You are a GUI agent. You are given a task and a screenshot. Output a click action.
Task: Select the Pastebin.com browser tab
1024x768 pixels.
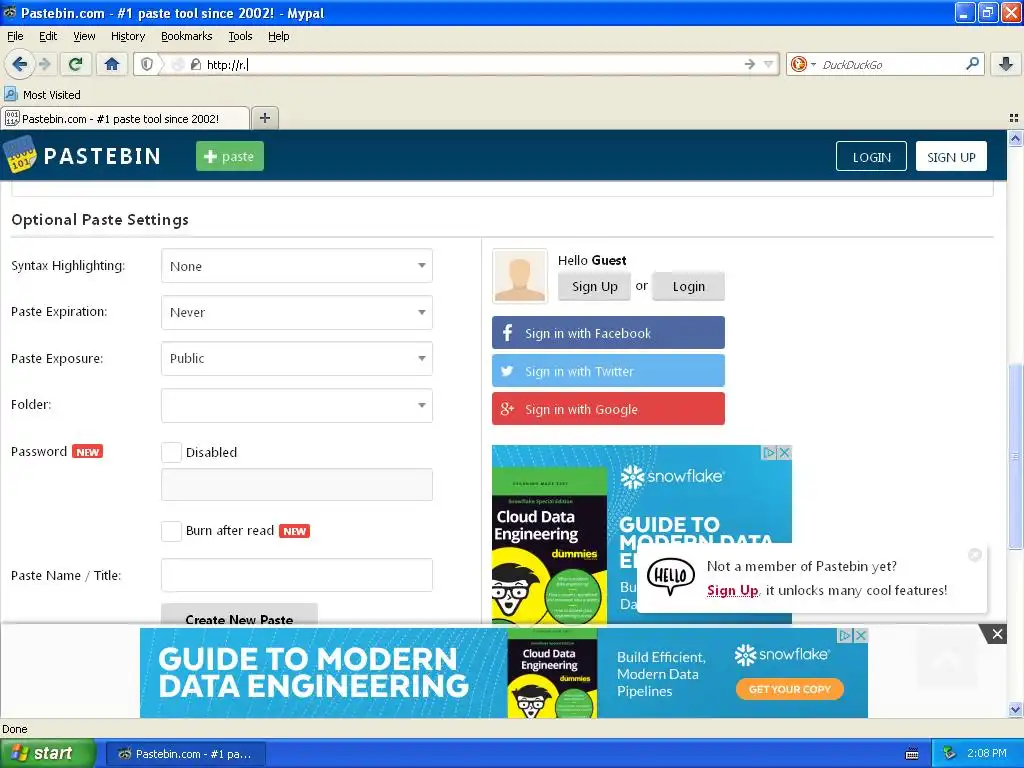click(x=125, y=118)
